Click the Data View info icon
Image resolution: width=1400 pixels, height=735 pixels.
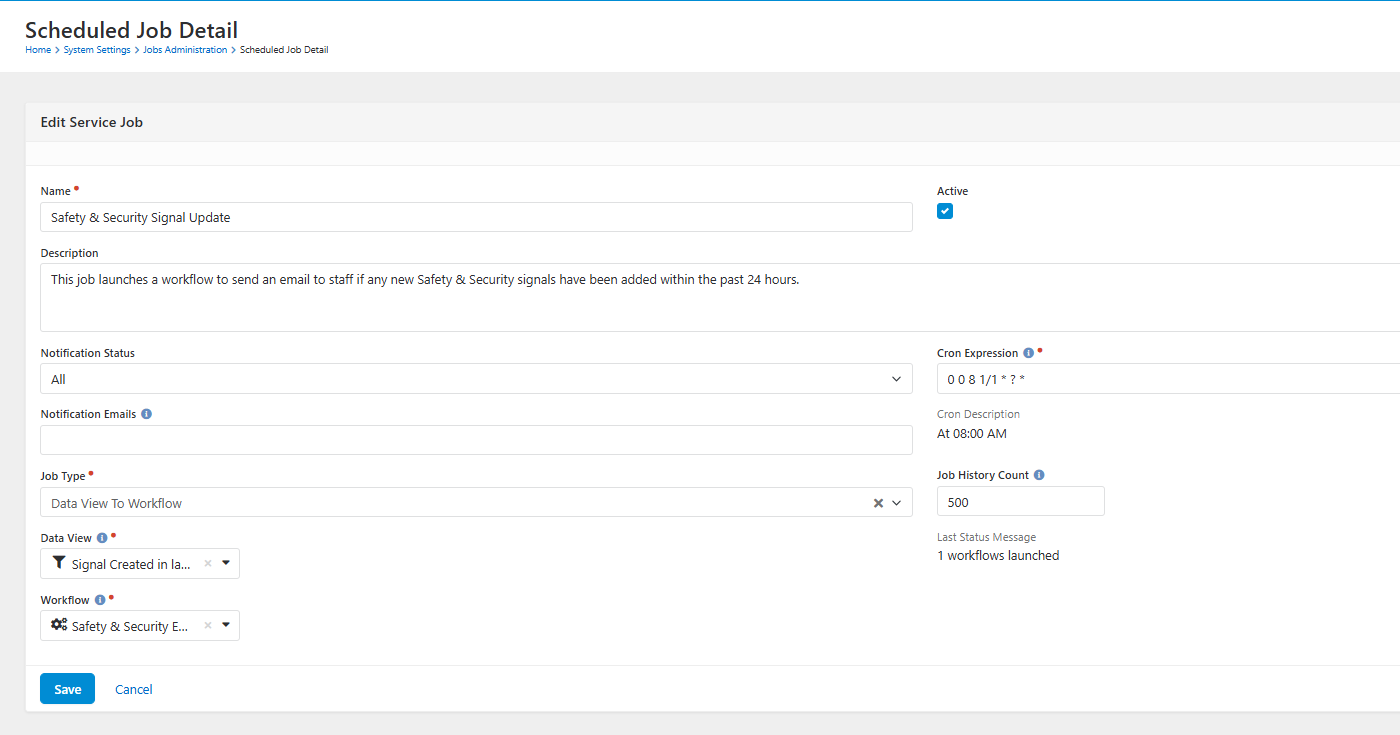(102, 538)
